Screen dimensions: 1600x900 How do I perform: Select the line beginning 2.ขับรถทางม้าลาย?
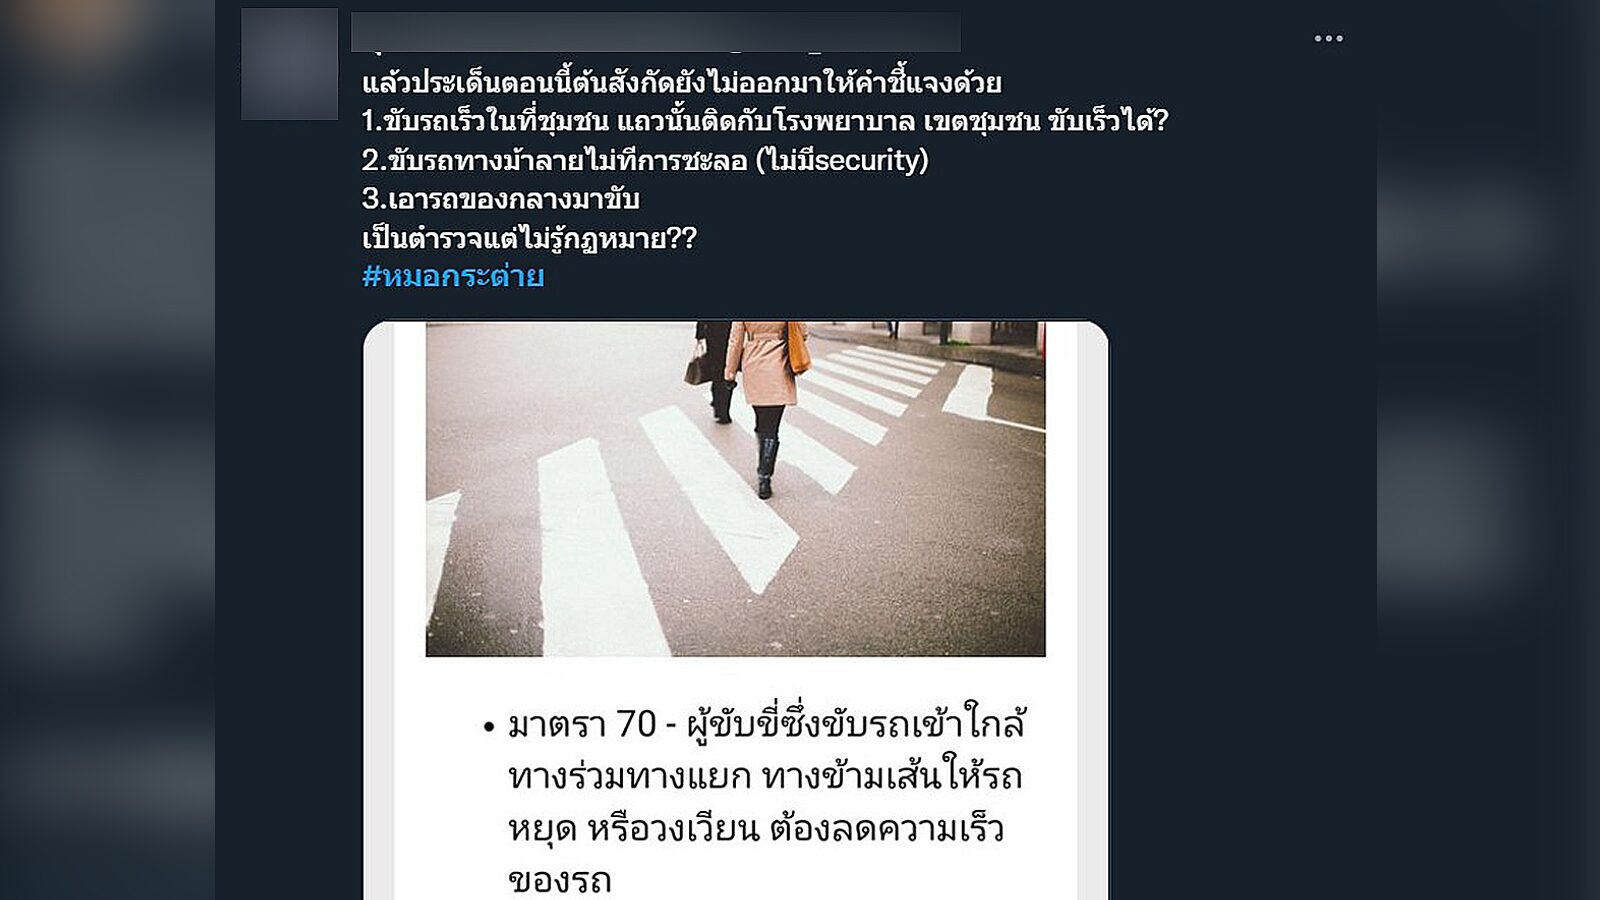click(x=645, y=160)
